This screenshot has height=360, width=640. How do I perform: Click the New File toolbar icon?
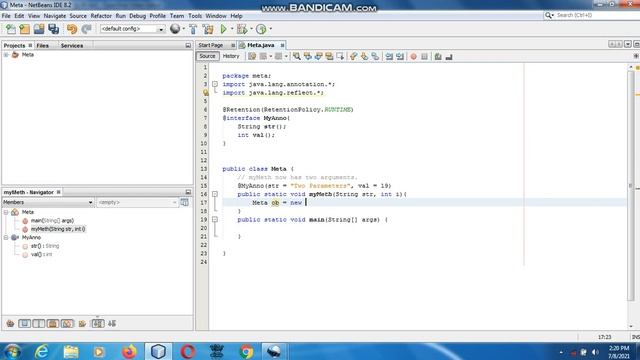11,29
